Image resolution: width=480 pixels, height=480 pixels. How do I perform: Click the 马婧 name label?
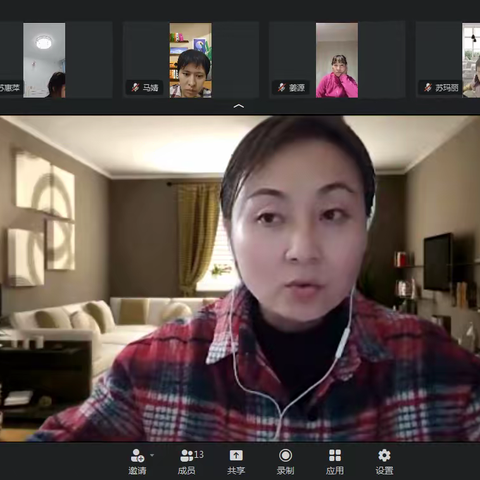(x=150, y=88)
